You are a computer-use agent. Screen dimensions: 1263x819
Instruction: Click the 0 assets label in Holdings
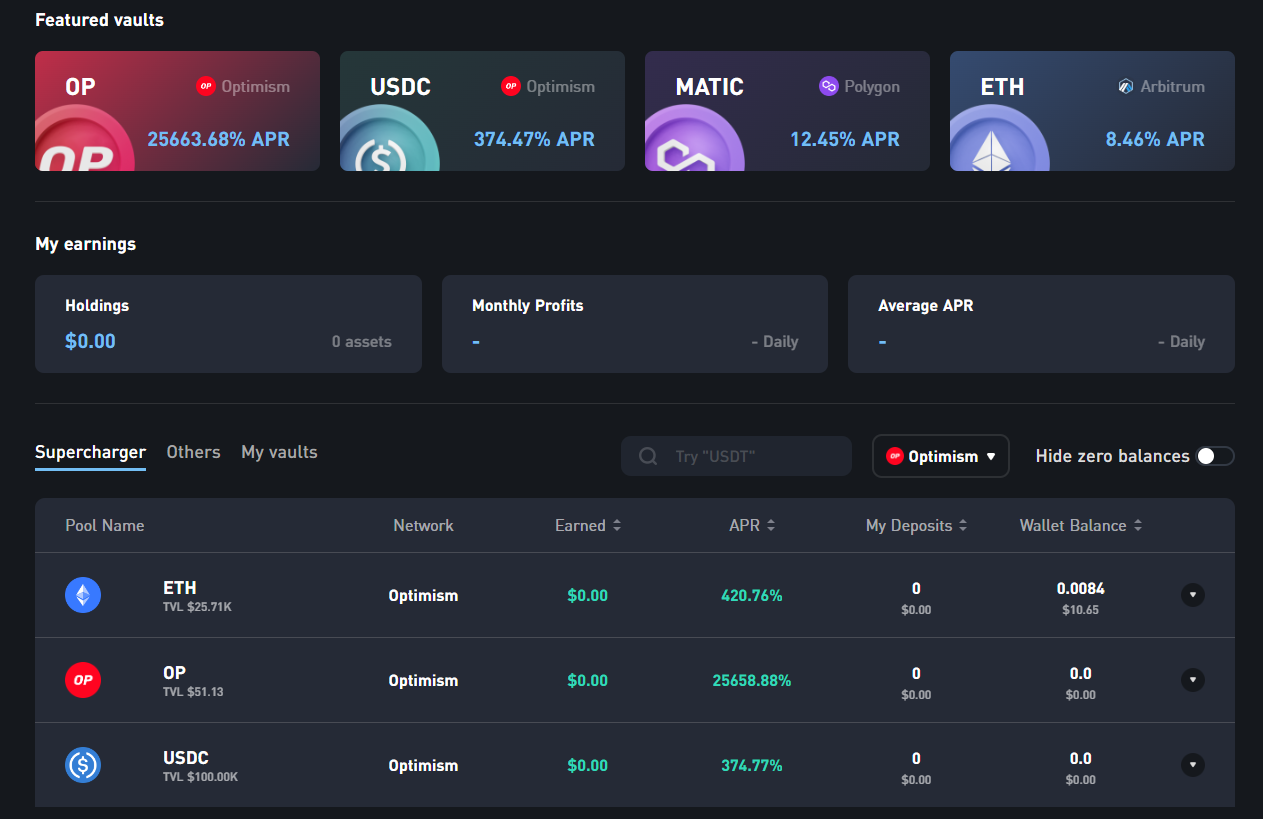362,342
